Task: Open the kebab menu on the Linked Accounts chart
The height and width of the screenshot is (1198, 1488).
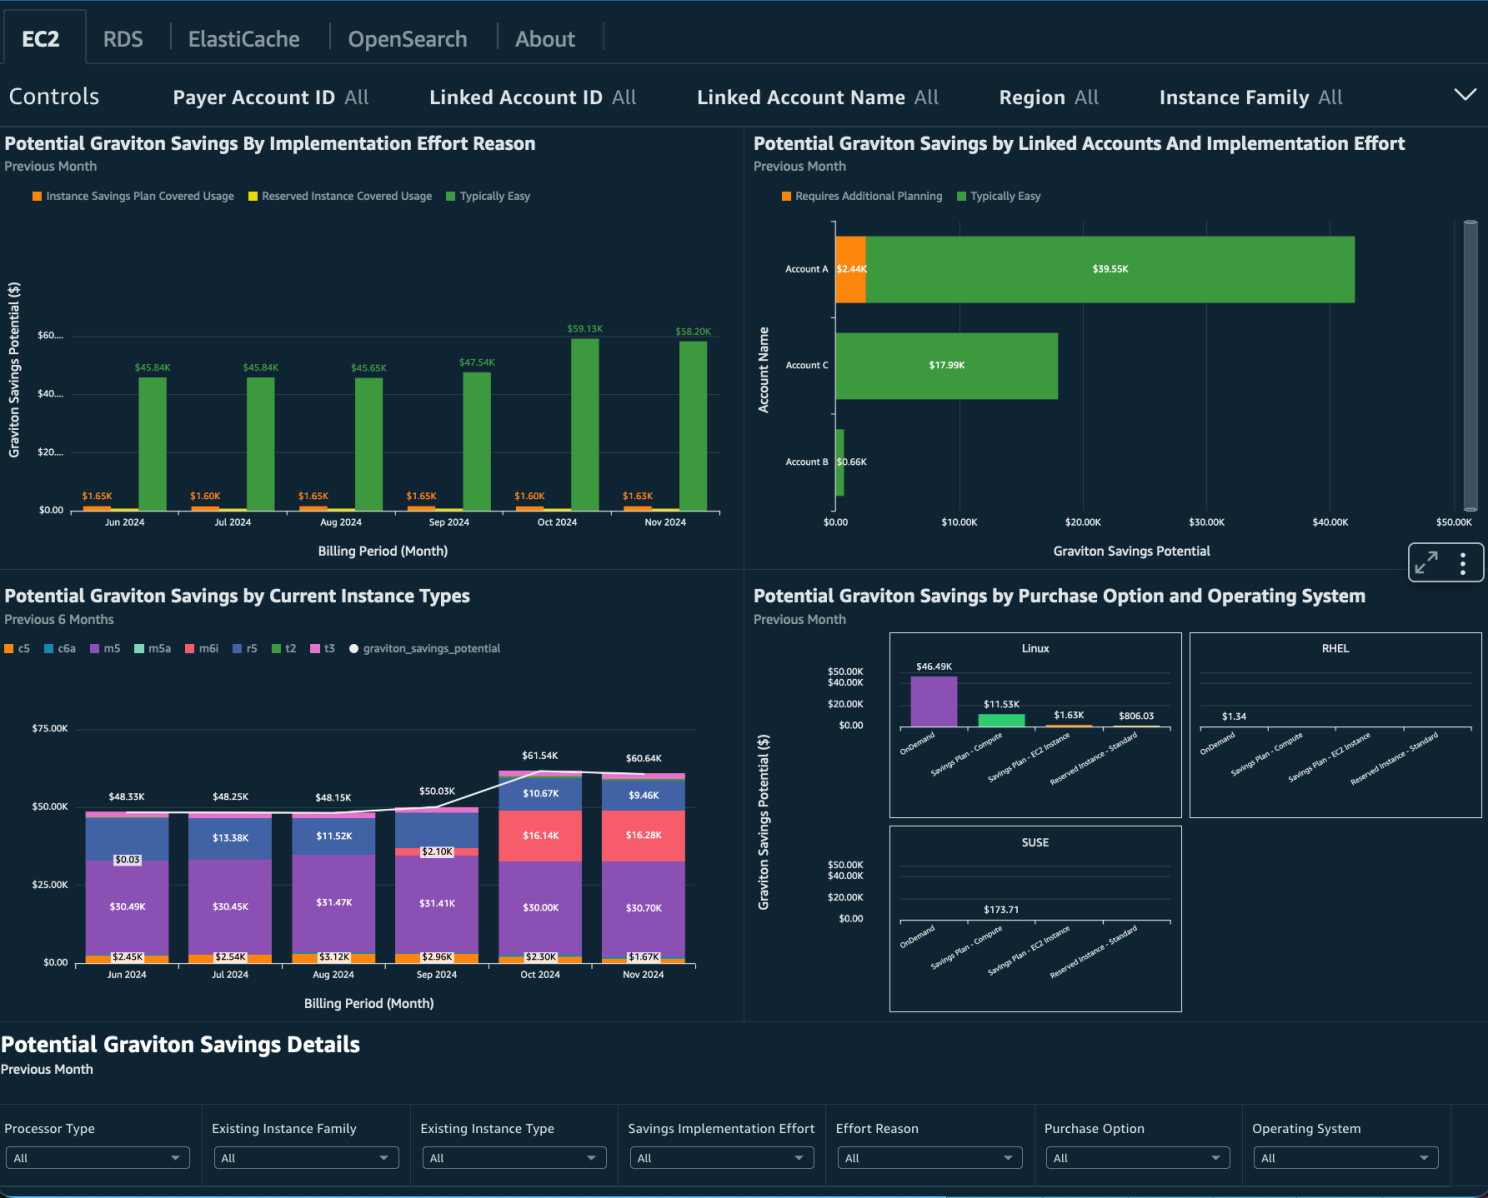Action: tap(1462, 562)
